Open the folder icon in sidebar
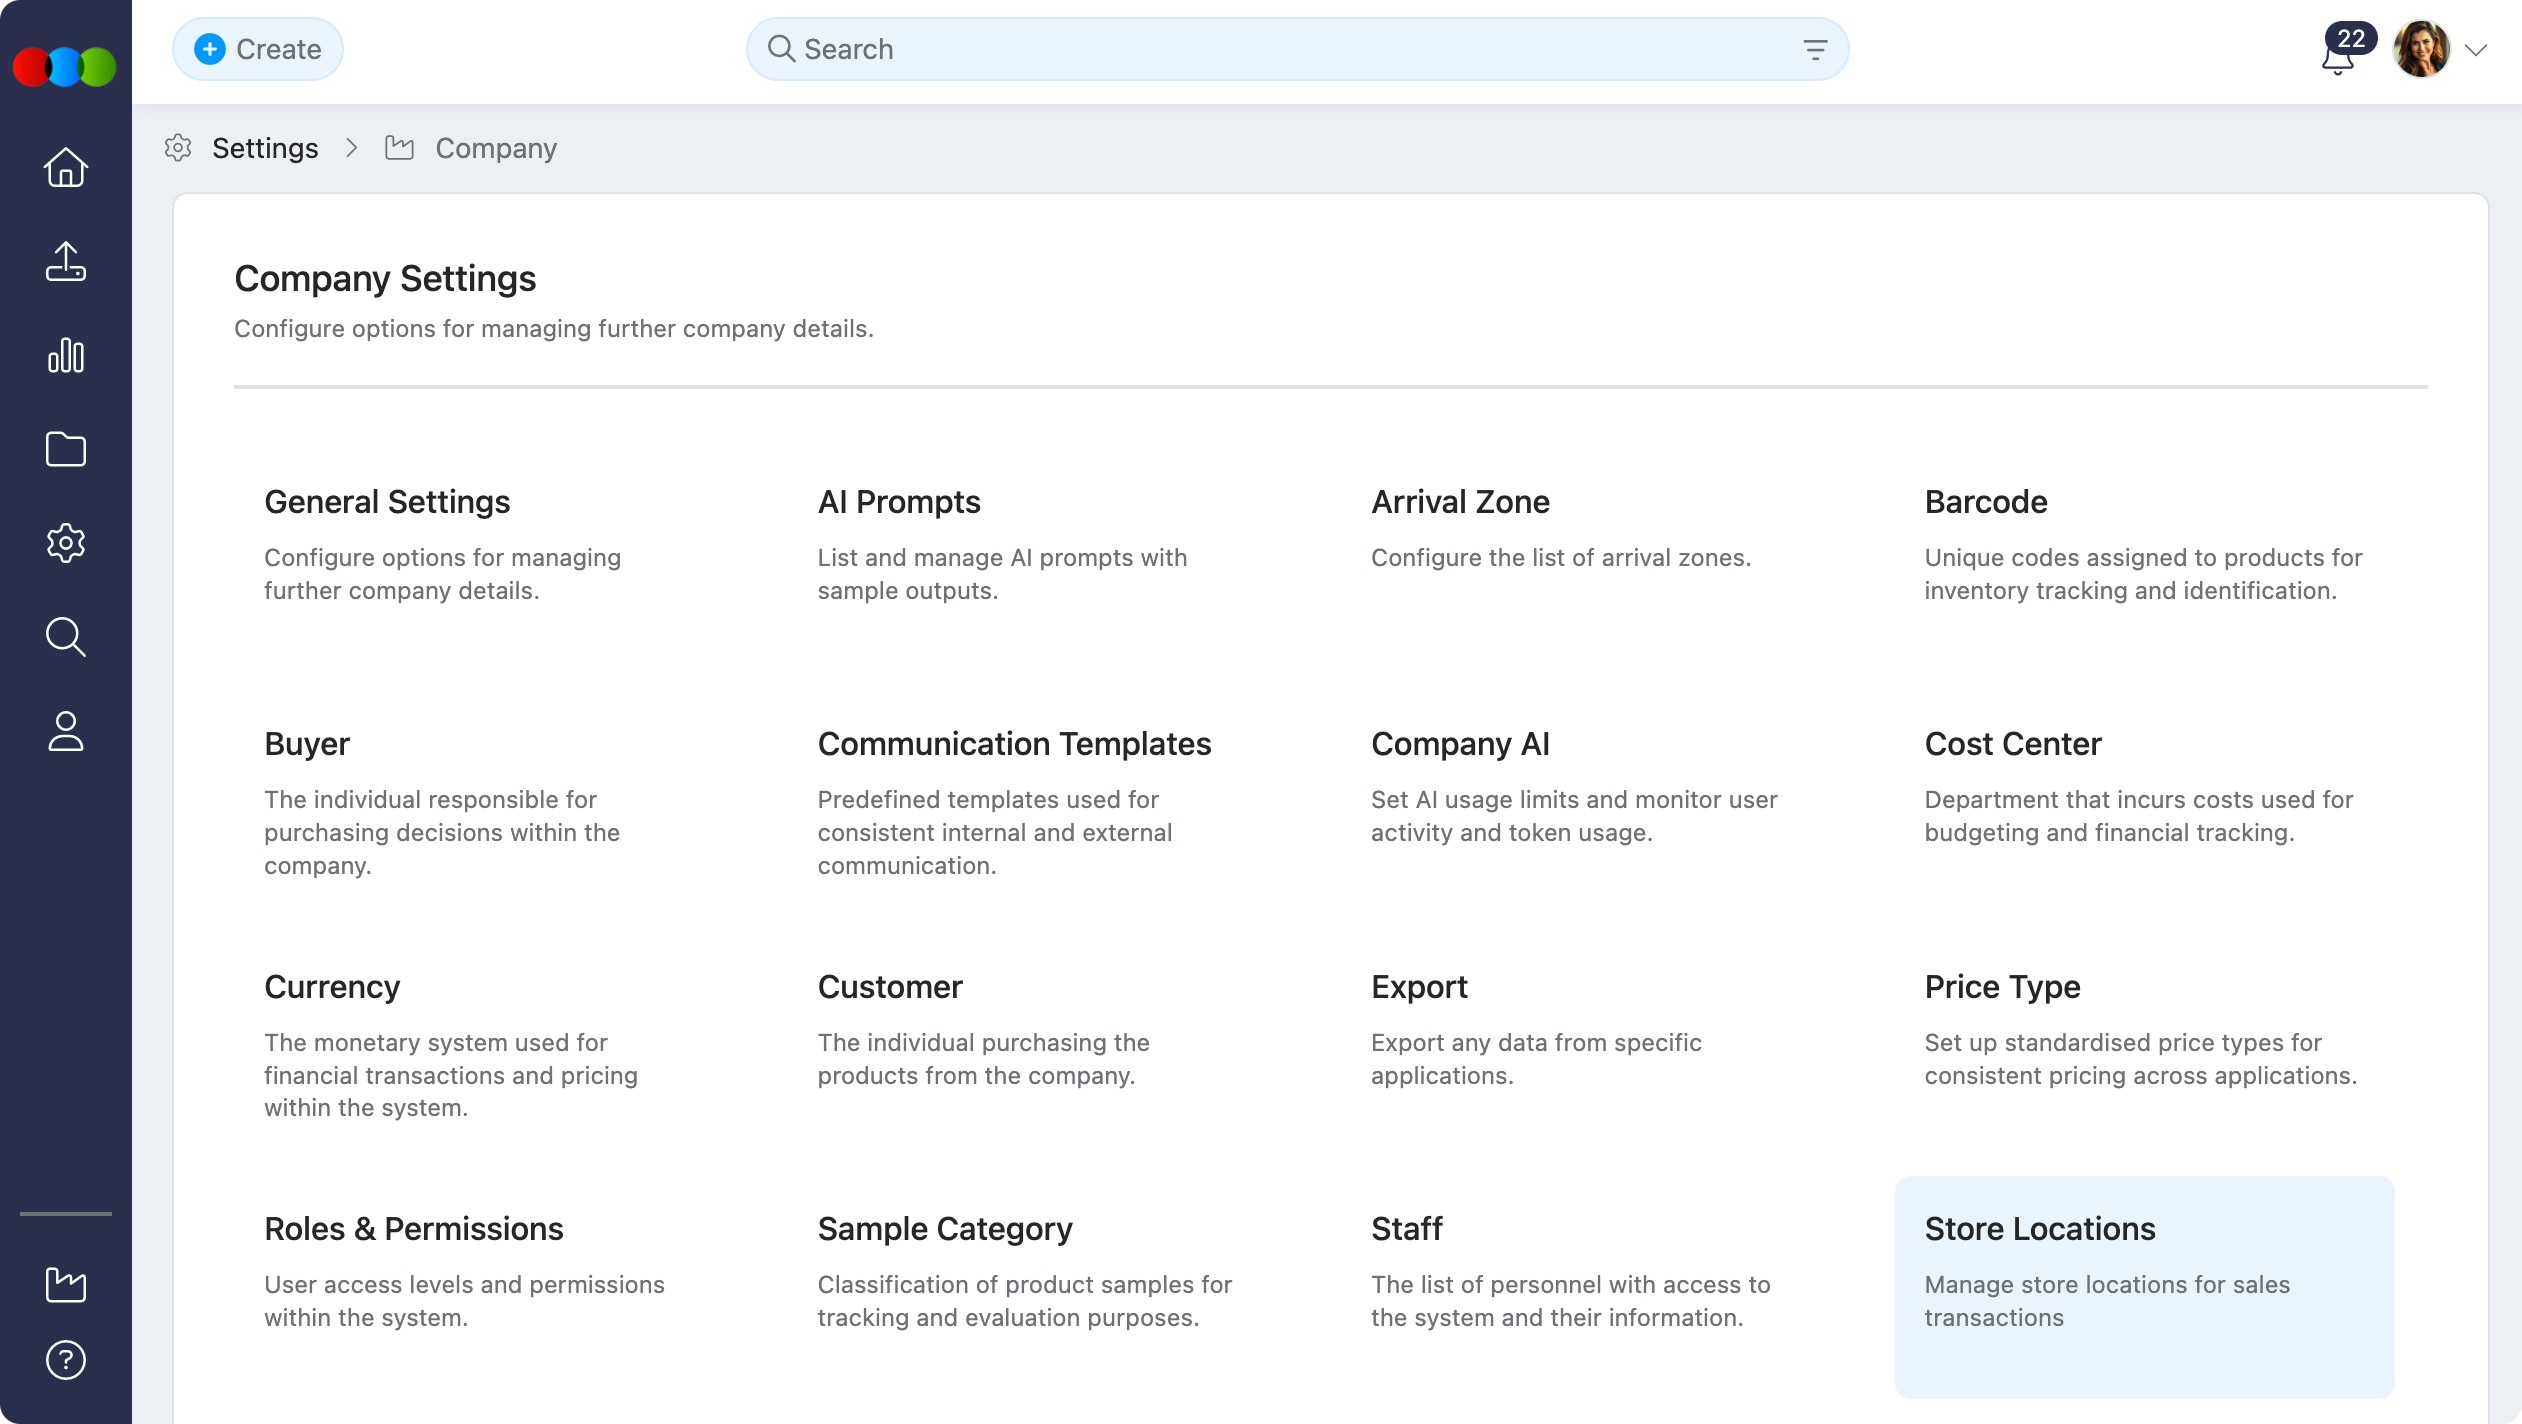The width and height of the screenshot is (2522, 1424). [x=66, y=449]
